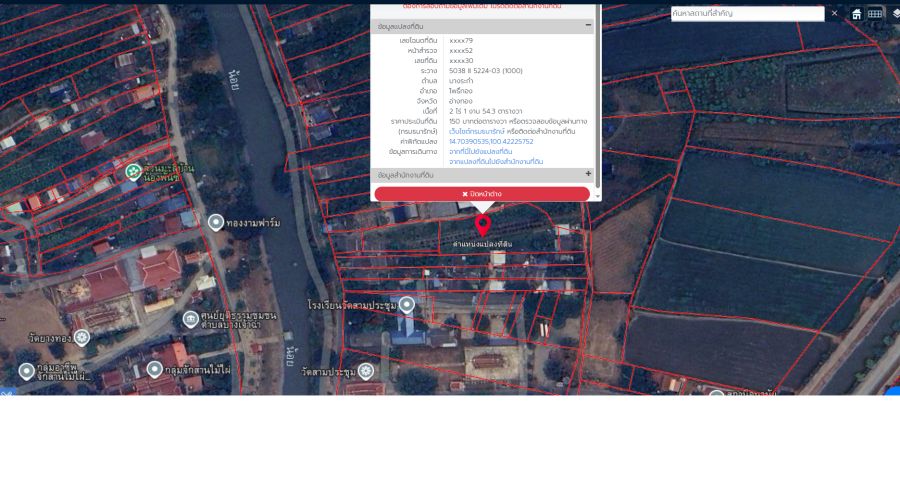Collapse the ข้อมูลแปลงที่ดิน section
The height and width of the screenshot is (483, 900).
588,26
